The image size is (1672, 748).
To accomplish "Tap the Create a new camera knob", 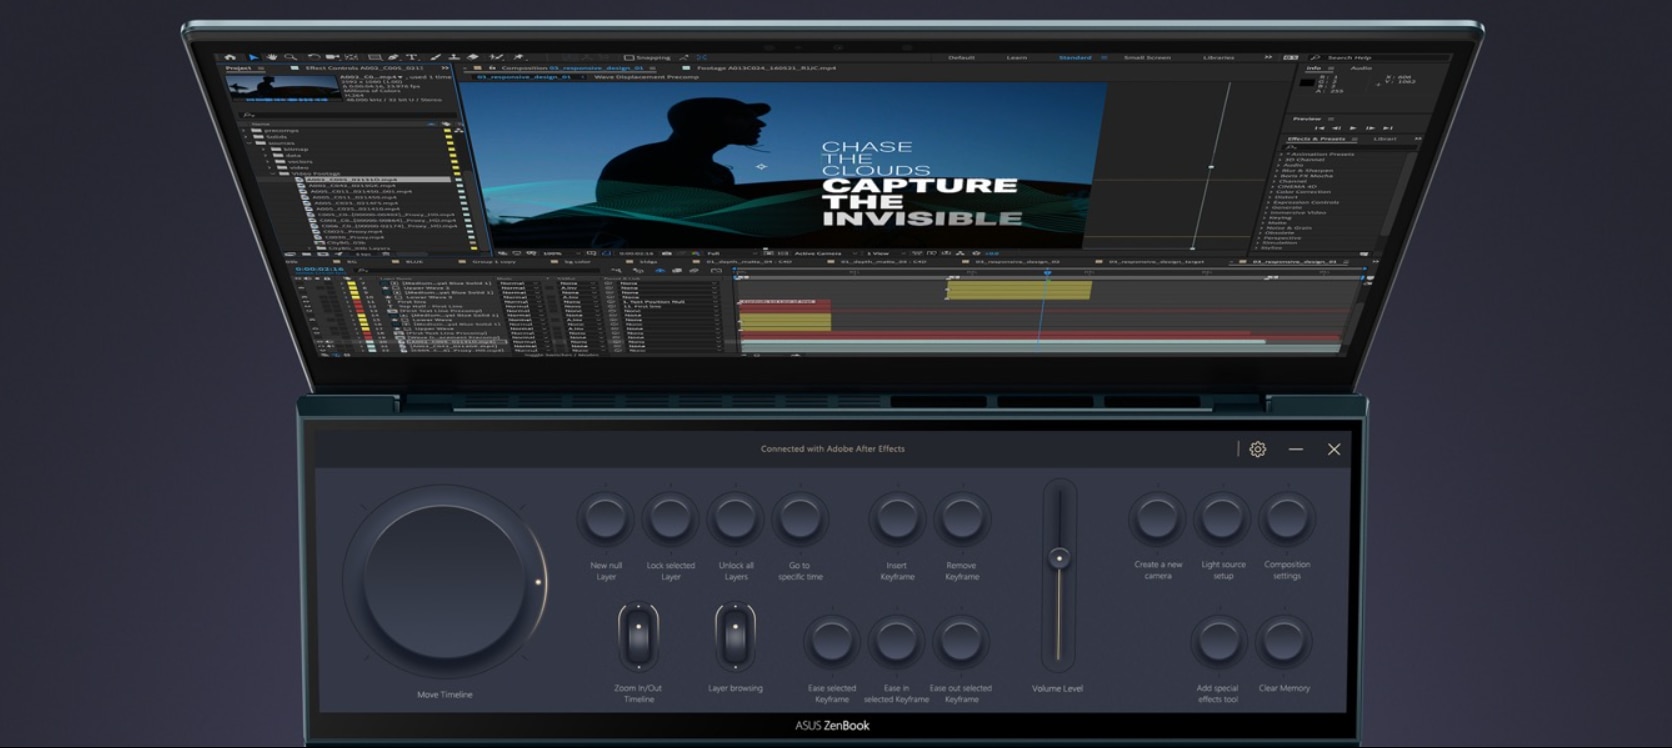I will [x=1157, y=518].
